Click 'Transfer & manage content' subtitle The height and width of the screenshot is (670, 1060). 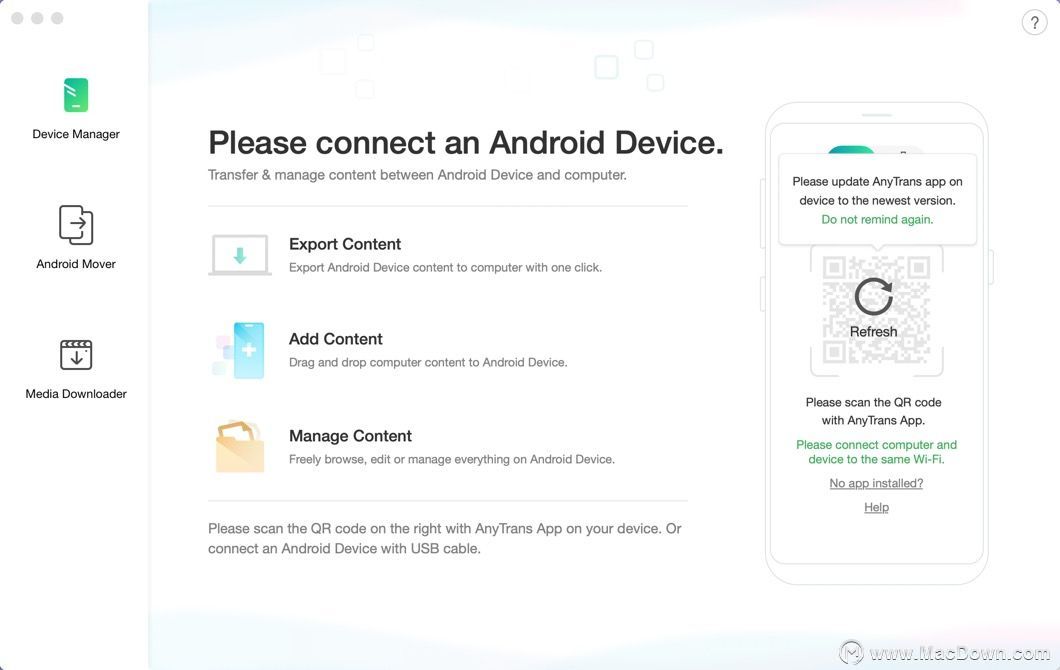pos(417,174)
